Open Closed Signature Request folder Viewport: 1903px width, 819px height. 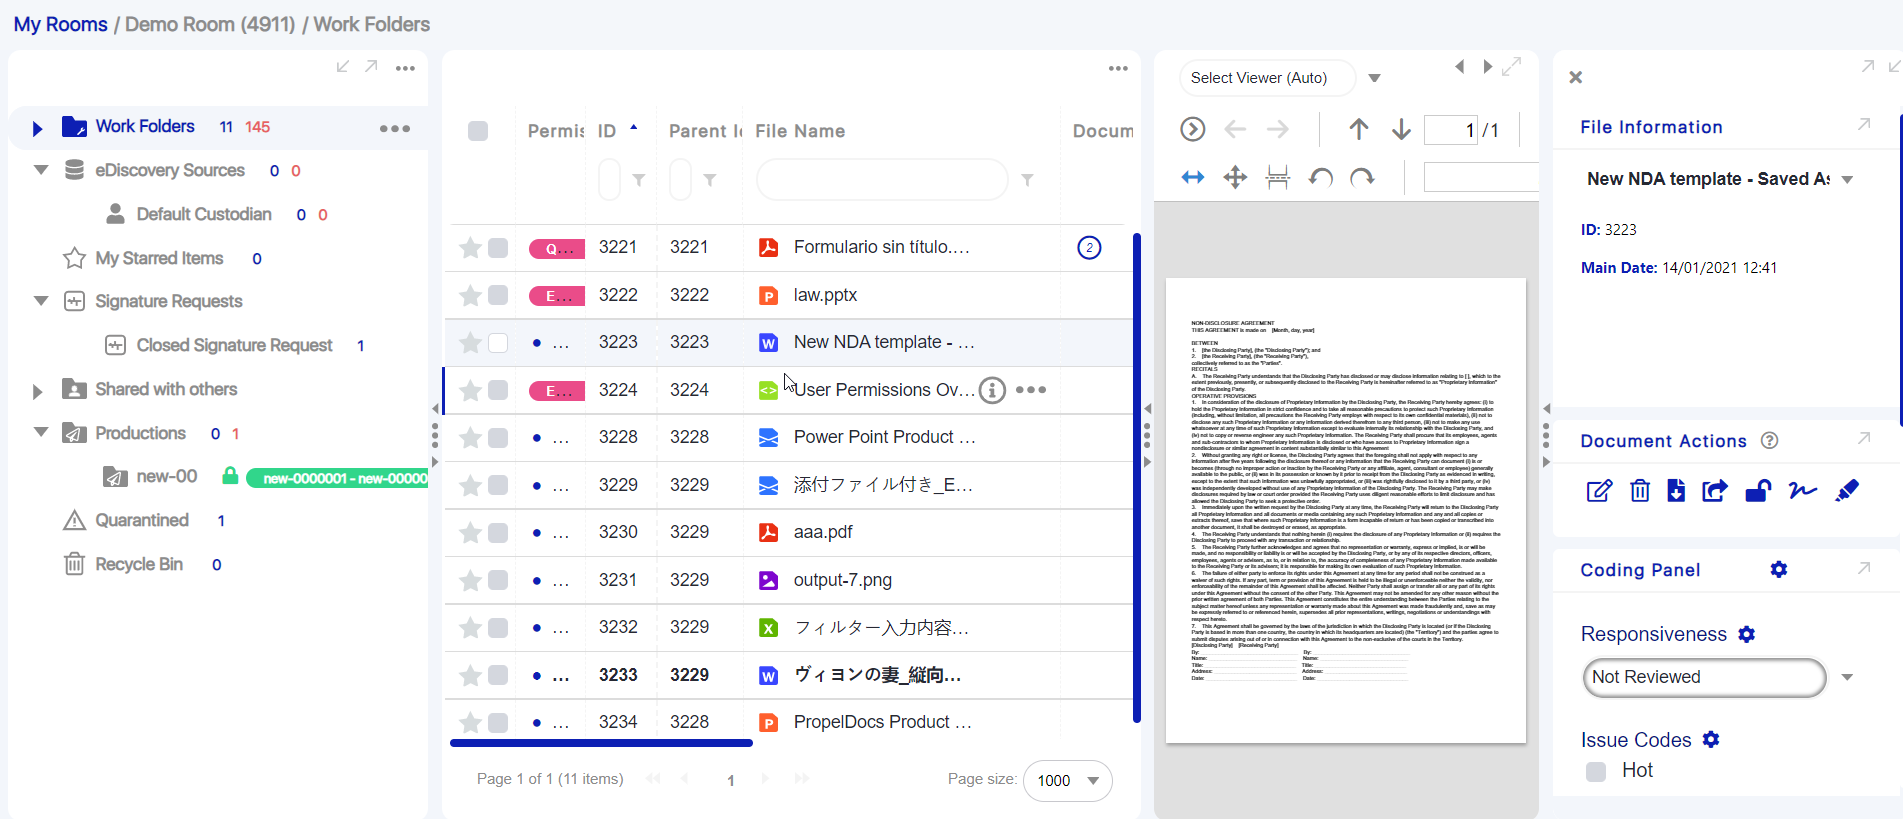[x=234, y=345]
